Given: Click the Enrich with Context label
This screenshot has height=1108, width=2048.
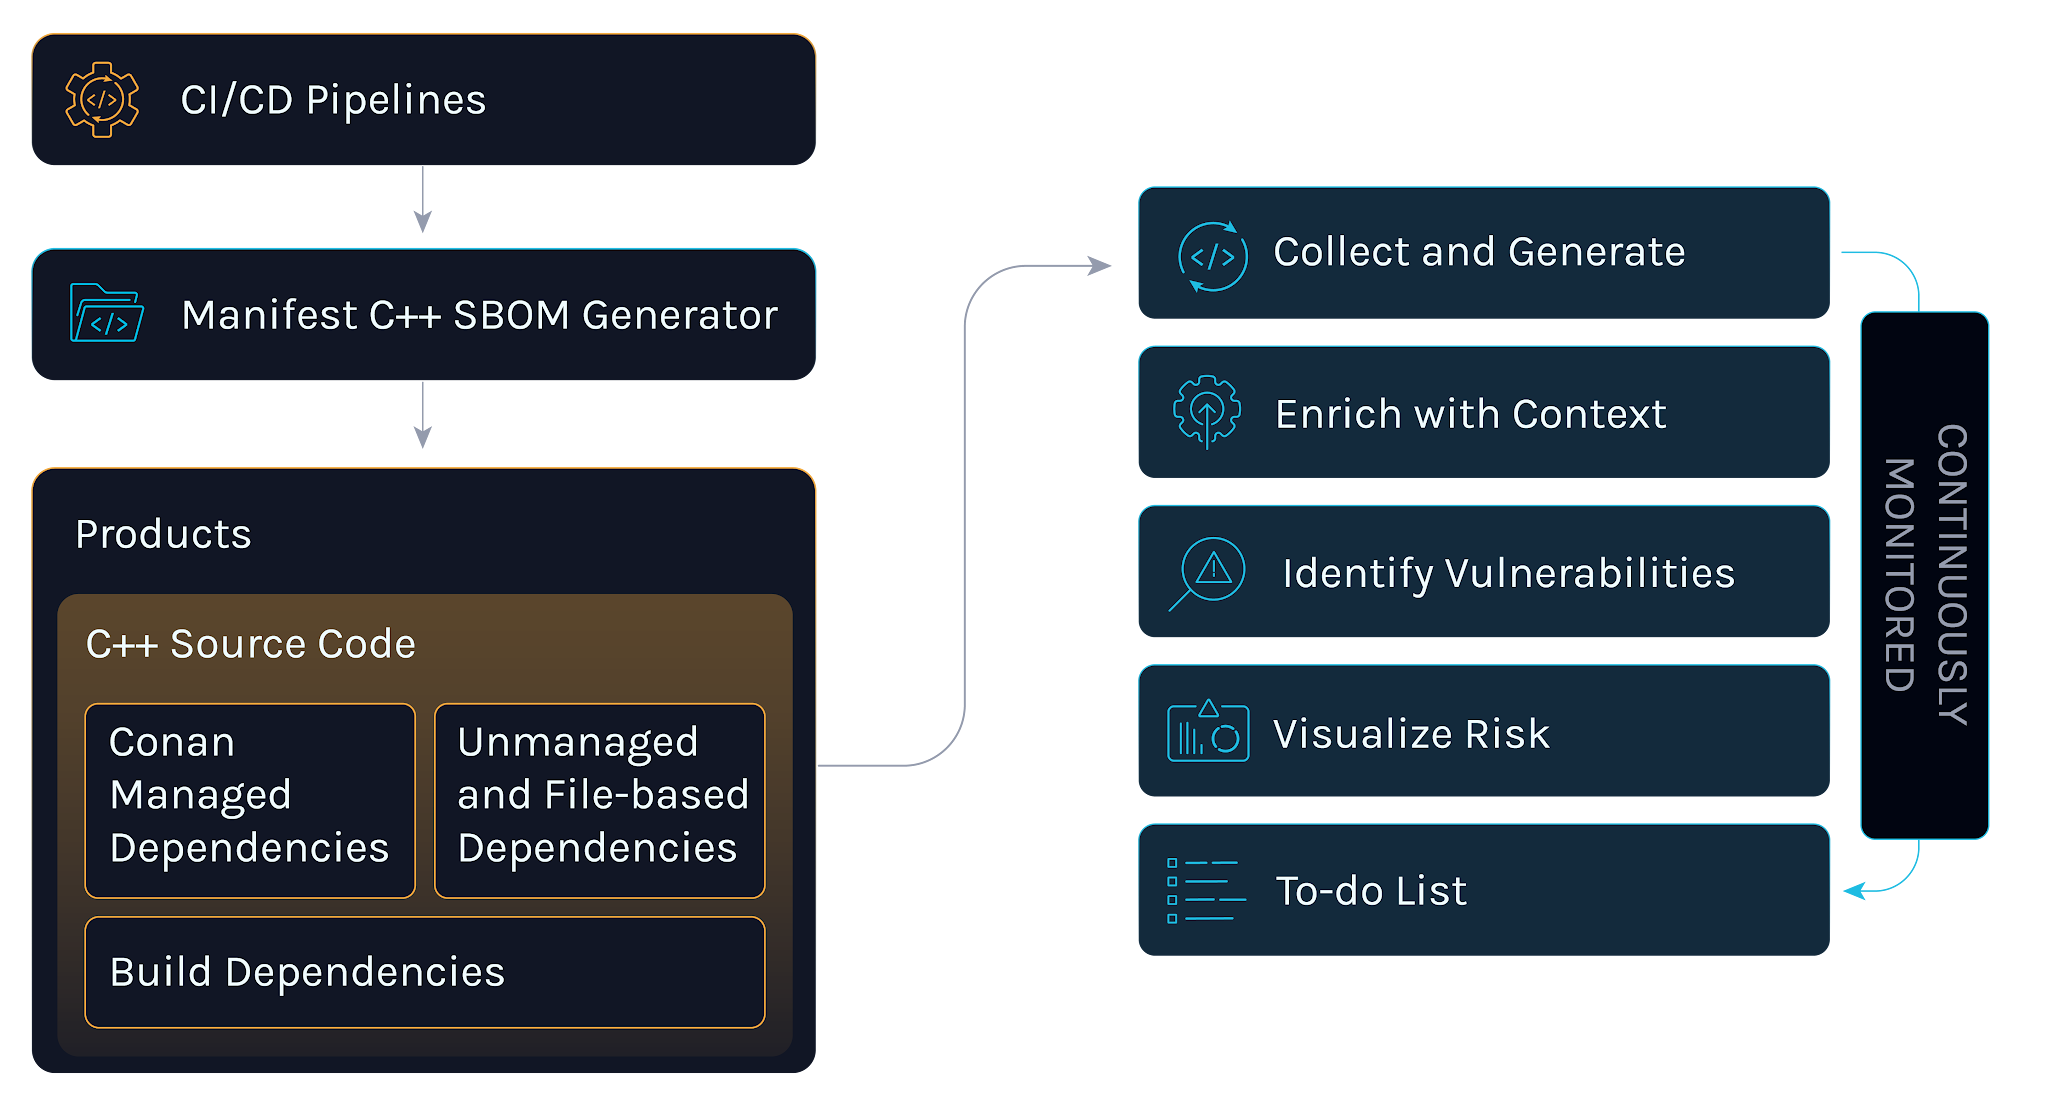Looking at the screenshot, I should (x=1471, y=414).
